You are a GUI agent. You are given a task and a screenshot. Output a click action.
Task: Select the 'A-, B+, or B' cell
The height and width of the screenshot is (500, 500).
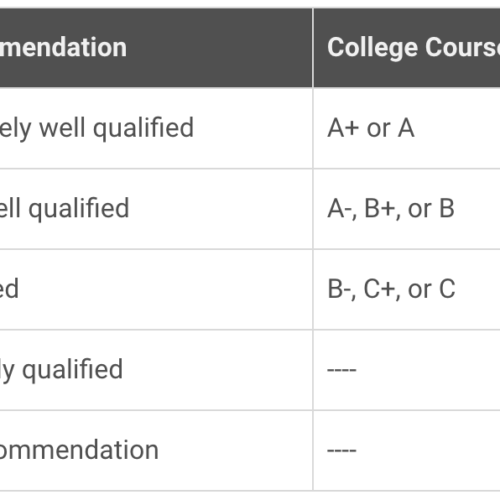pyautogui.click(x=407, y=209)
